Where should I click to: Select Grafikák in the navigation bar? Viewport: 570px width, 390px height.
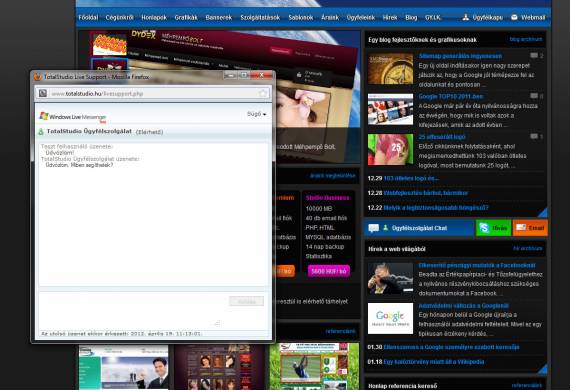click(x=186, y=17)
